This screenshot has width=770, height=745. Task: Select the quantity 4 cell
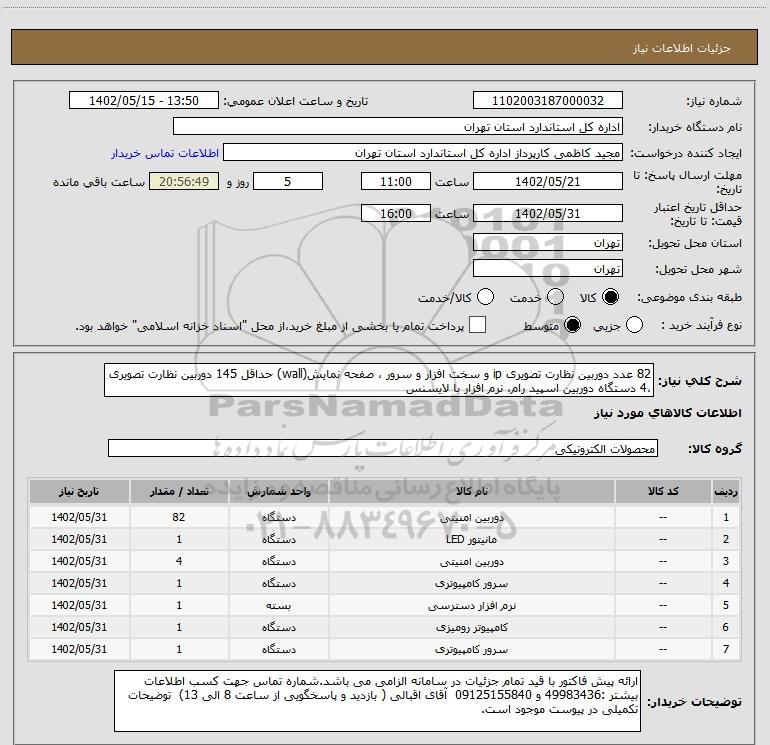pos(179,561)
